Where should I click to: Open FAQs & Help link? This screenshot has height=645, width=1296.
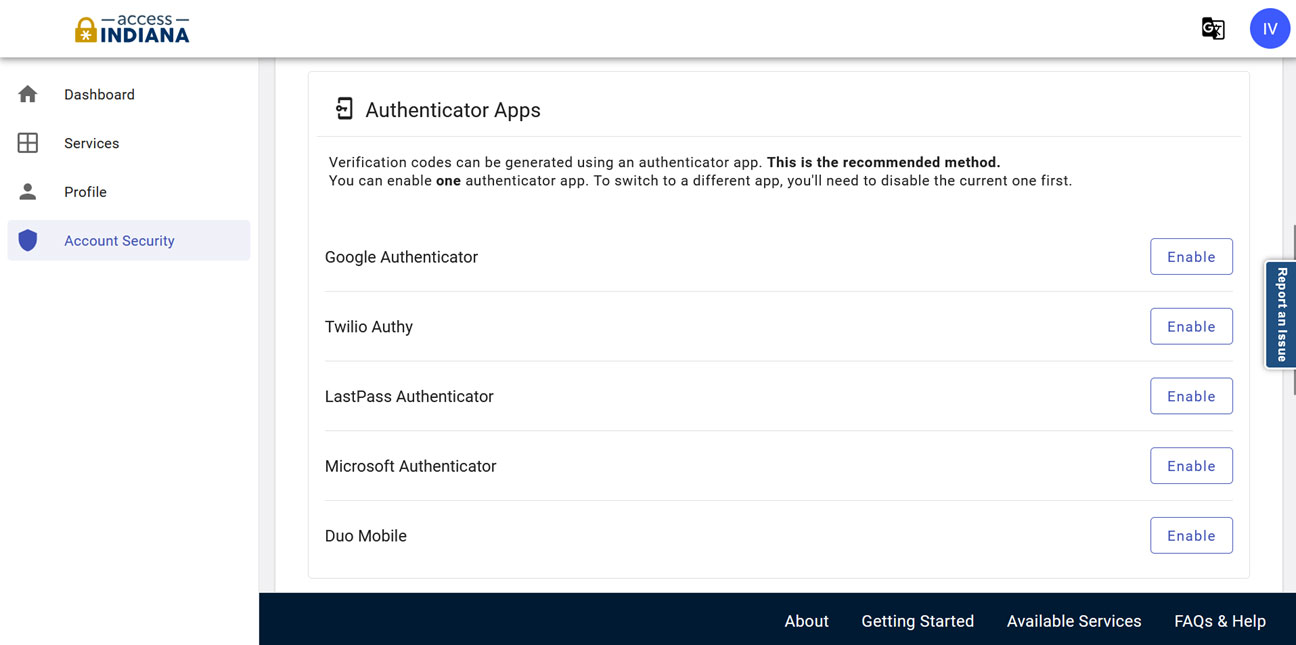(1219, 621)
